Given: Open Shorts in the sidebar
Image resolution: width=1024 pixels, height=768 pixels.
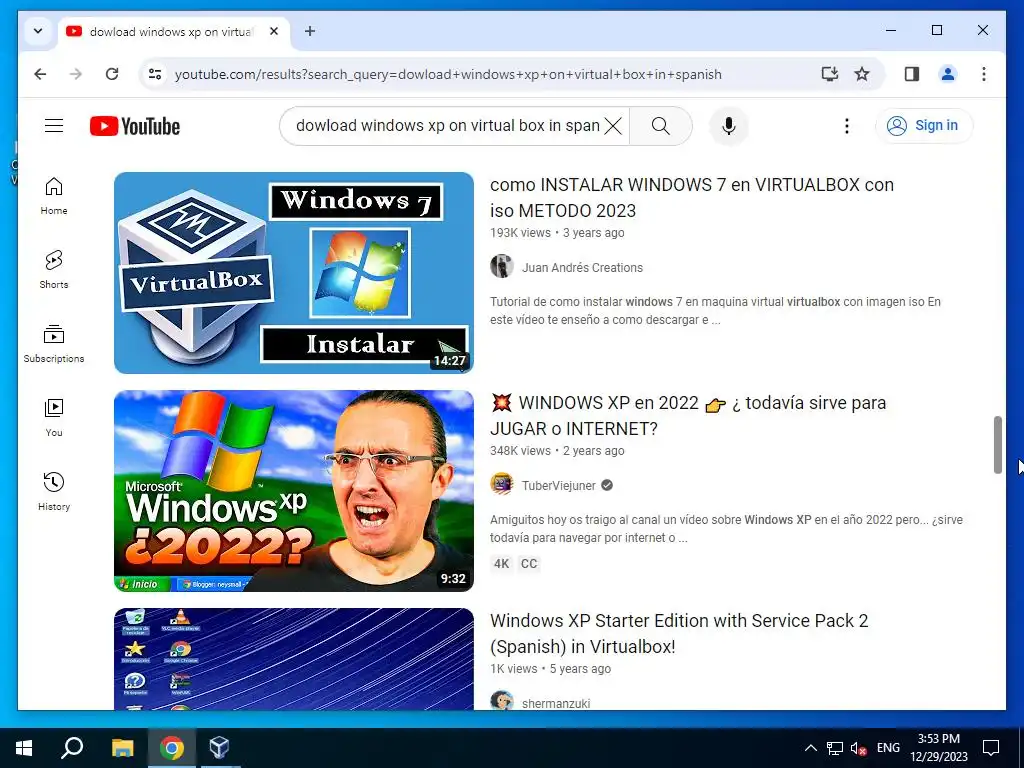Looking at the screenshot, I should pos(54,270).
